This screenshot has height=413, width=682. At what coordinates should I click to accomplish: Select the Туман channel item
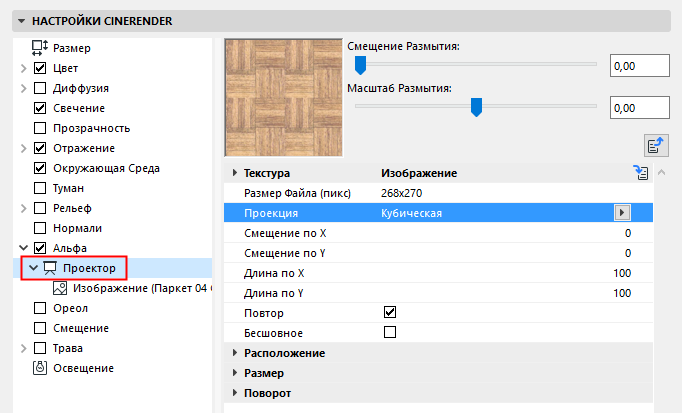pyautogui.click(x=68, y=188)
